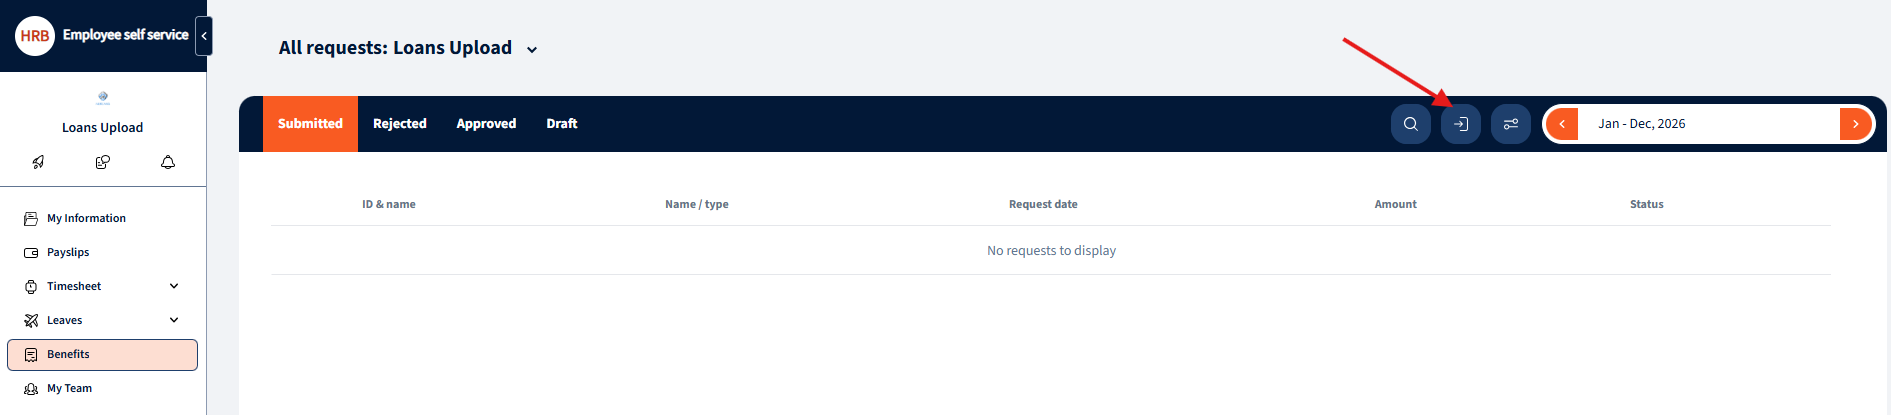Collapse the sidebar with the arrow handle
The width and height of the screenshot is (1891, 415).
pyautogui.click(x=204, y=36)
